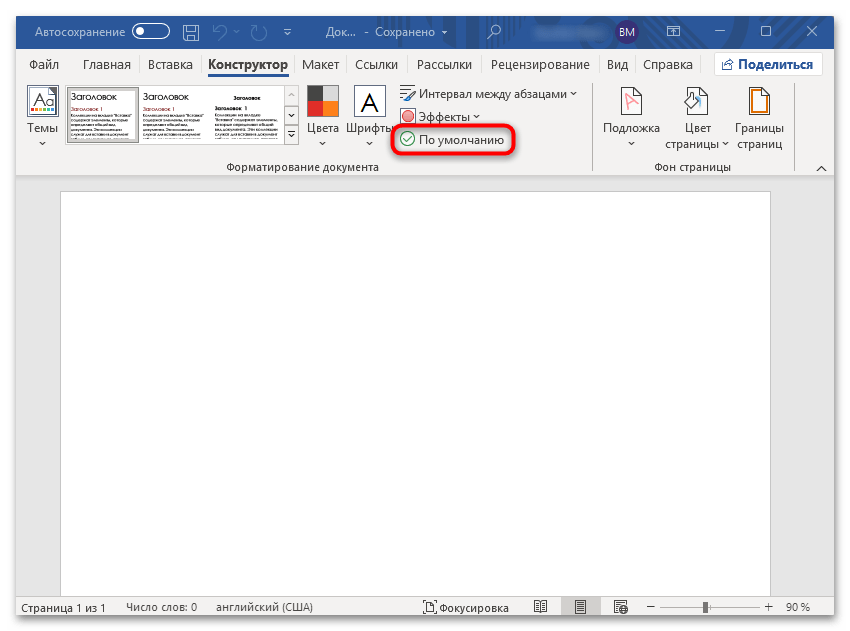Click the Цвета theme colors icon

tap(322, 103)
